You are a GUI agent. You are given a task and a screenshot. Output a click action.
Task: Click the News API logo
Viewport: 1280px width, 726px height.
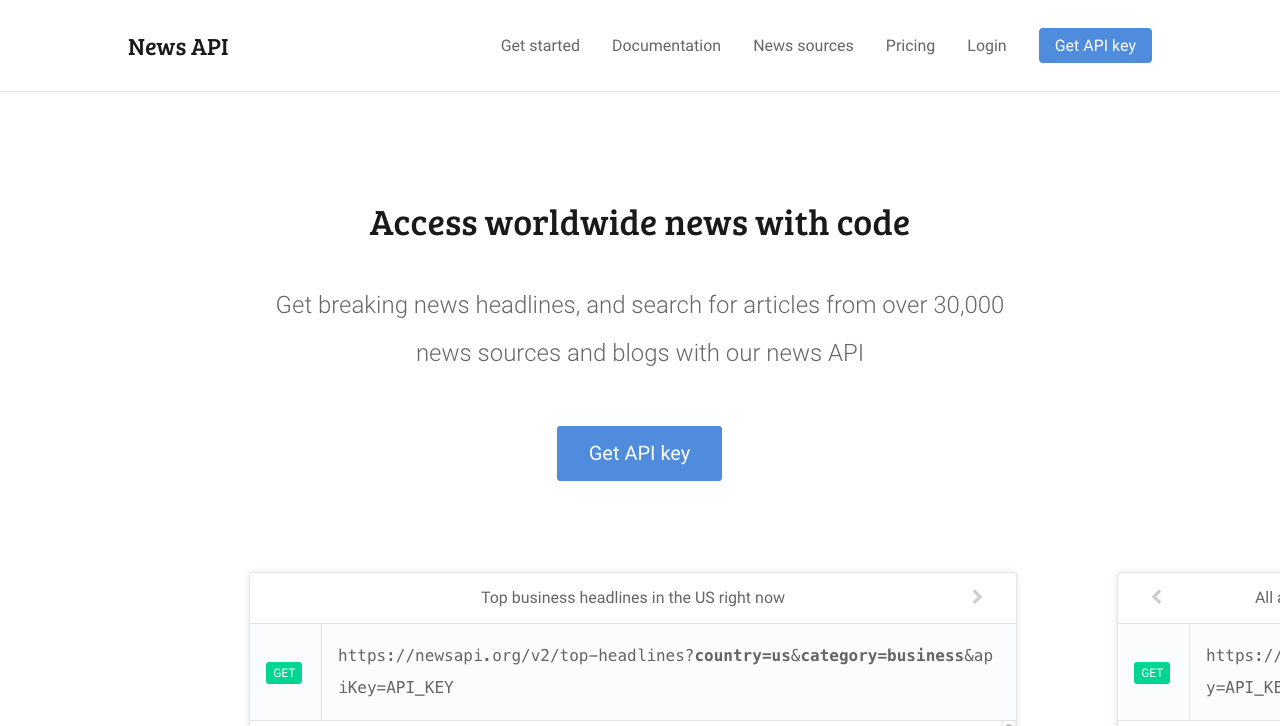pos(178,47)
